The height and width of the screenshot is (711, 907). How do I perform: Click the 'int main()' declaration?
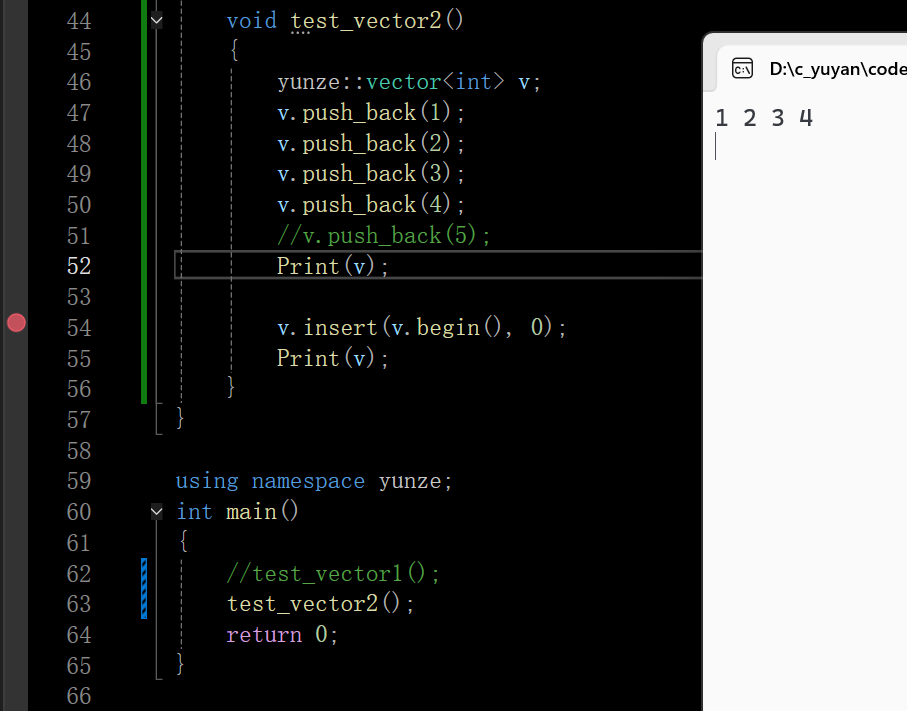[237, 511]
